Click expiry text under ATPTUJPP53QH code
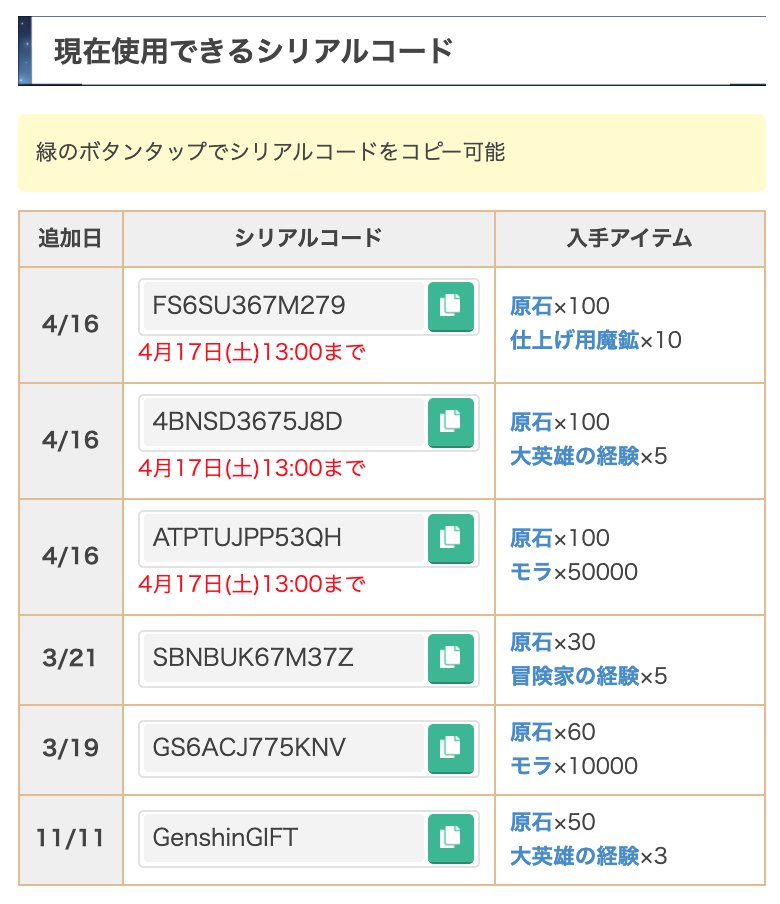The height and width of the screenshot is (904, 780). pyautogui.click(x=251, y=584)
